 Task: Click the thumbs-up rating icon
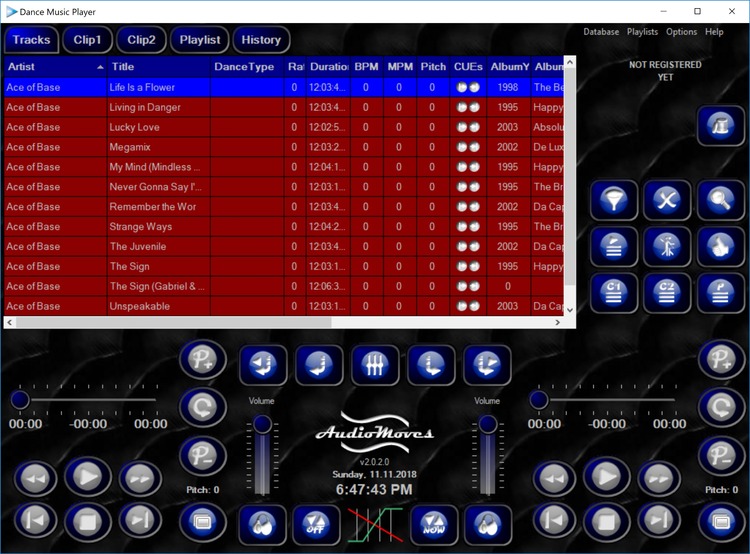point(721,246)
